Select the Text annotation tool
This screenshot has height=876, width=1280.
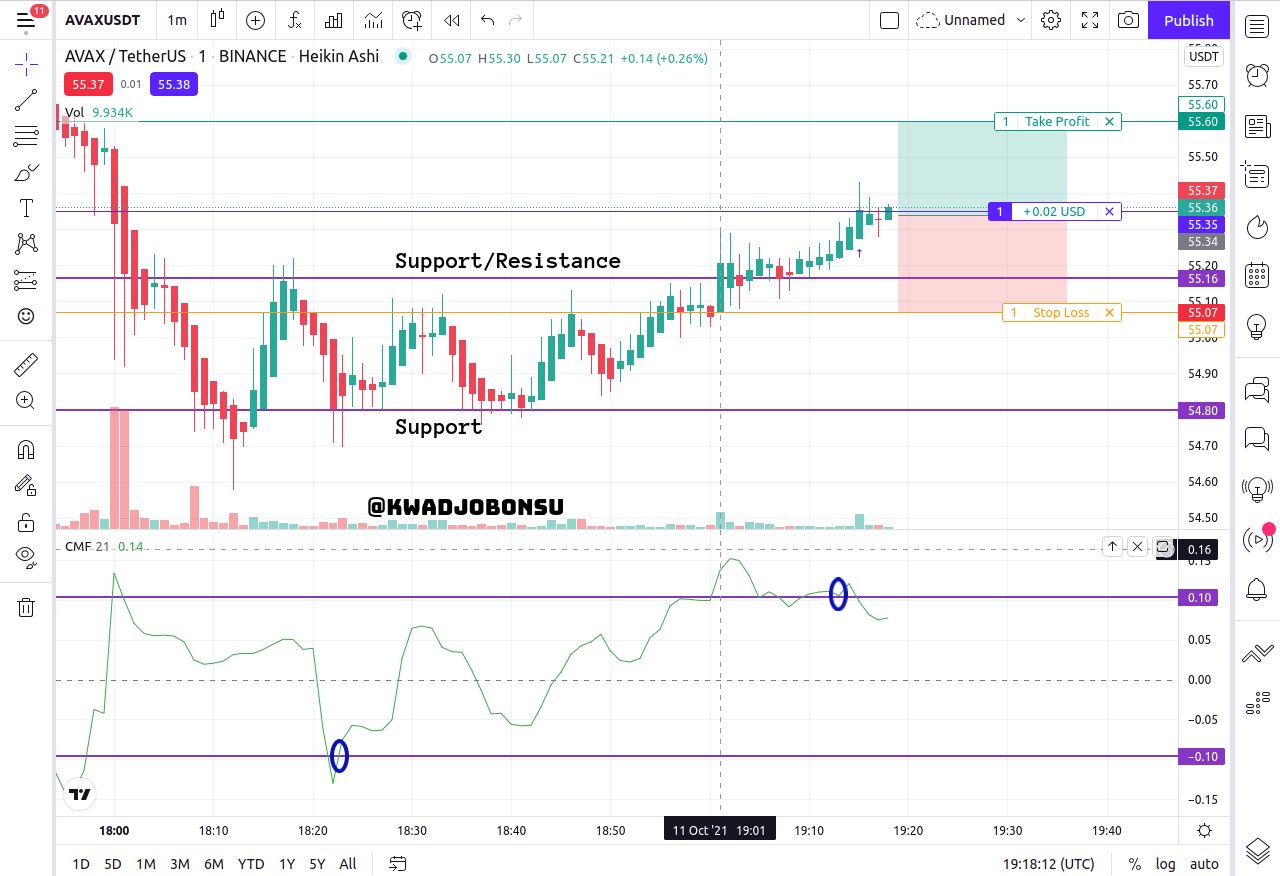pos(26,208)
